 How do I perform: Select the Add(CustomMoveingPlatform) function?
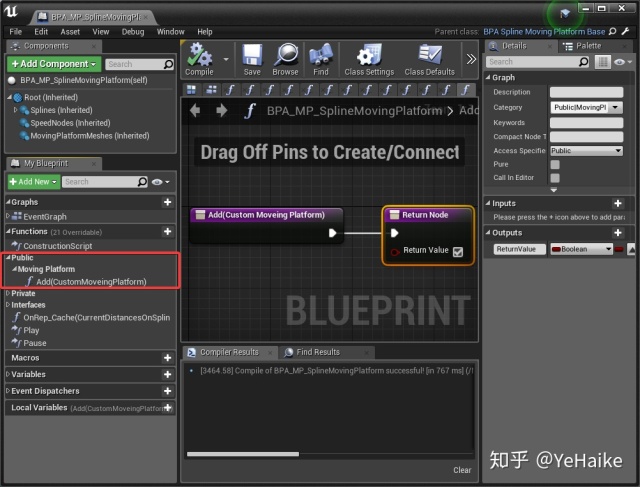[91, 282]
